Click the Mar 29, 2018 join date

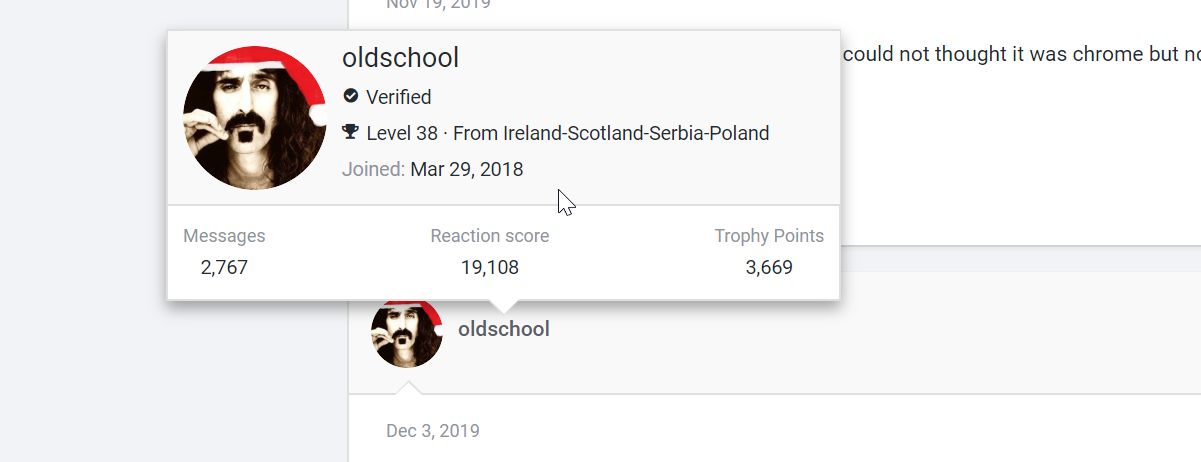coord(466,169)
